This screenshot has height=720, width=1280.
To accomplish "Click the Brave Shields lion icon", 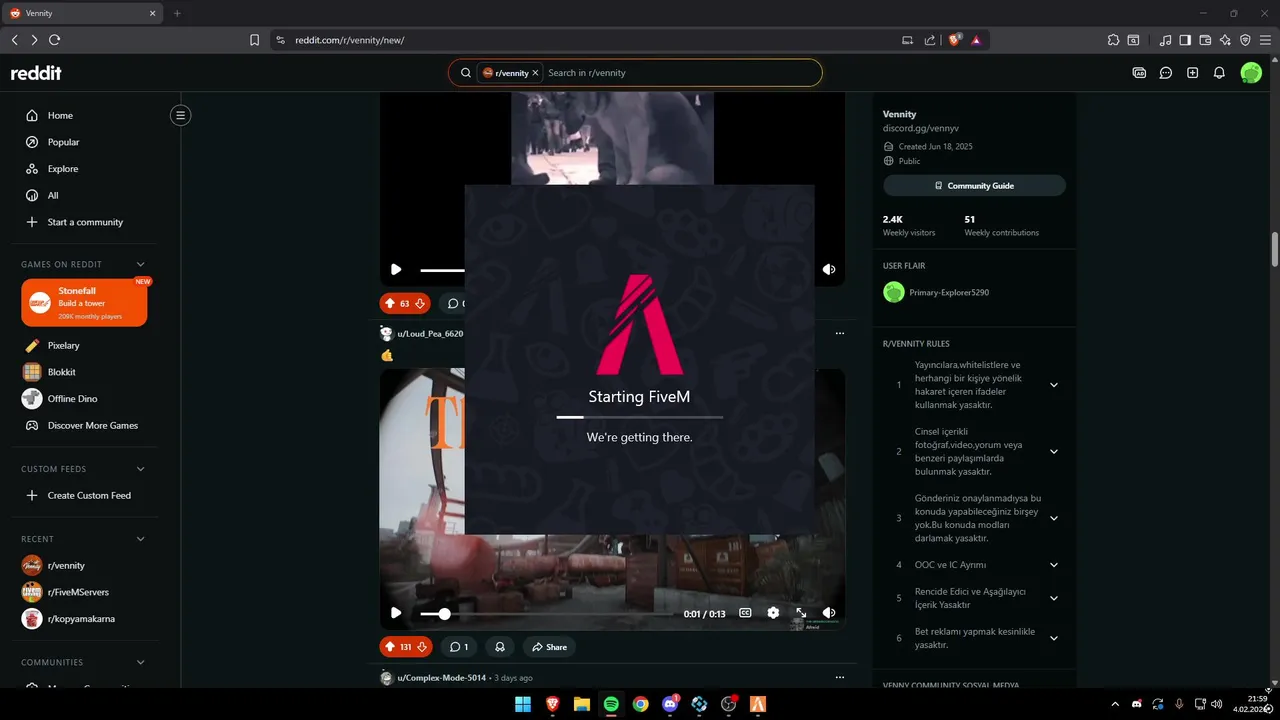I will click(x=955, y=40).
